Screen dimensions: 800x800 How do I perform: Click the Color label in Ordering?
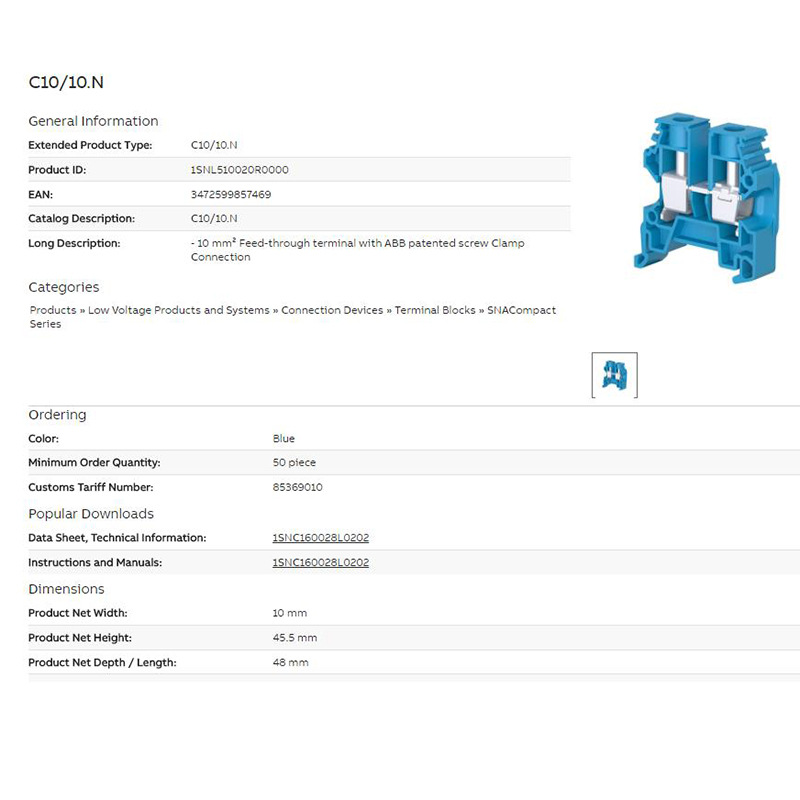[x=43, y=439]
